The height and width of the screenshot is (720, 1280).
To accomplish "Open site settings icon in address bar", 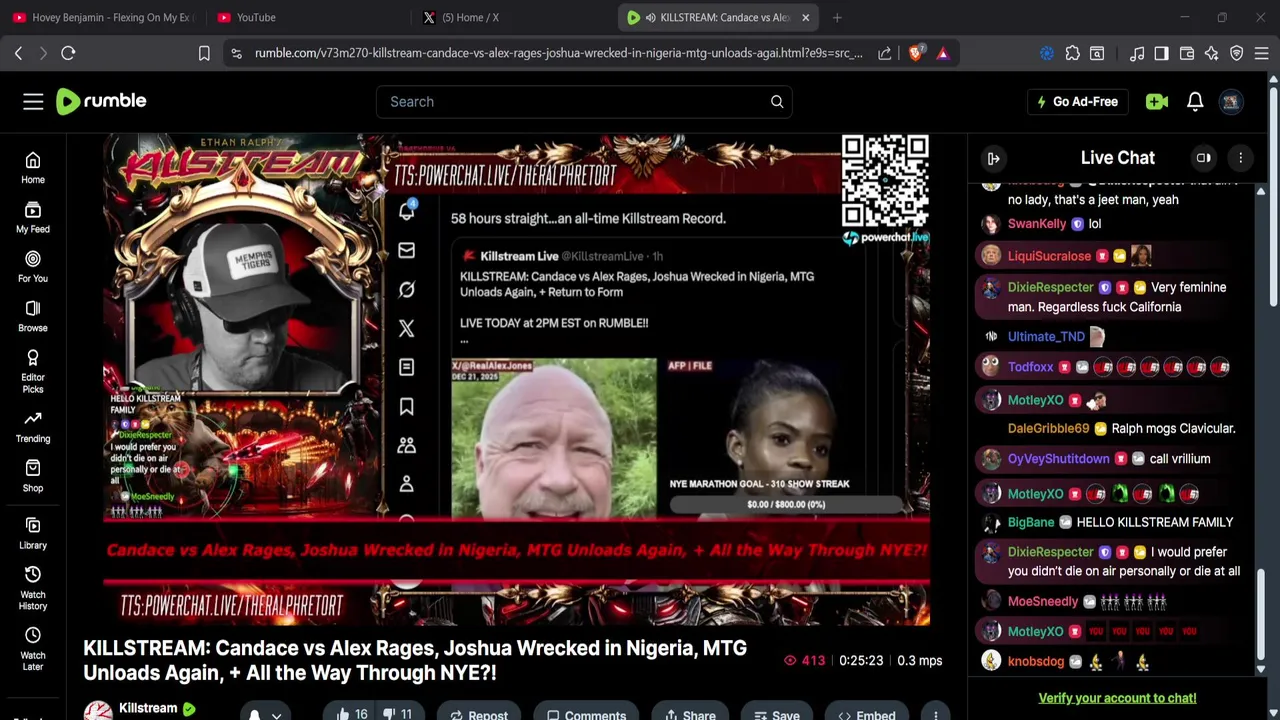I will tap(236, 53).
